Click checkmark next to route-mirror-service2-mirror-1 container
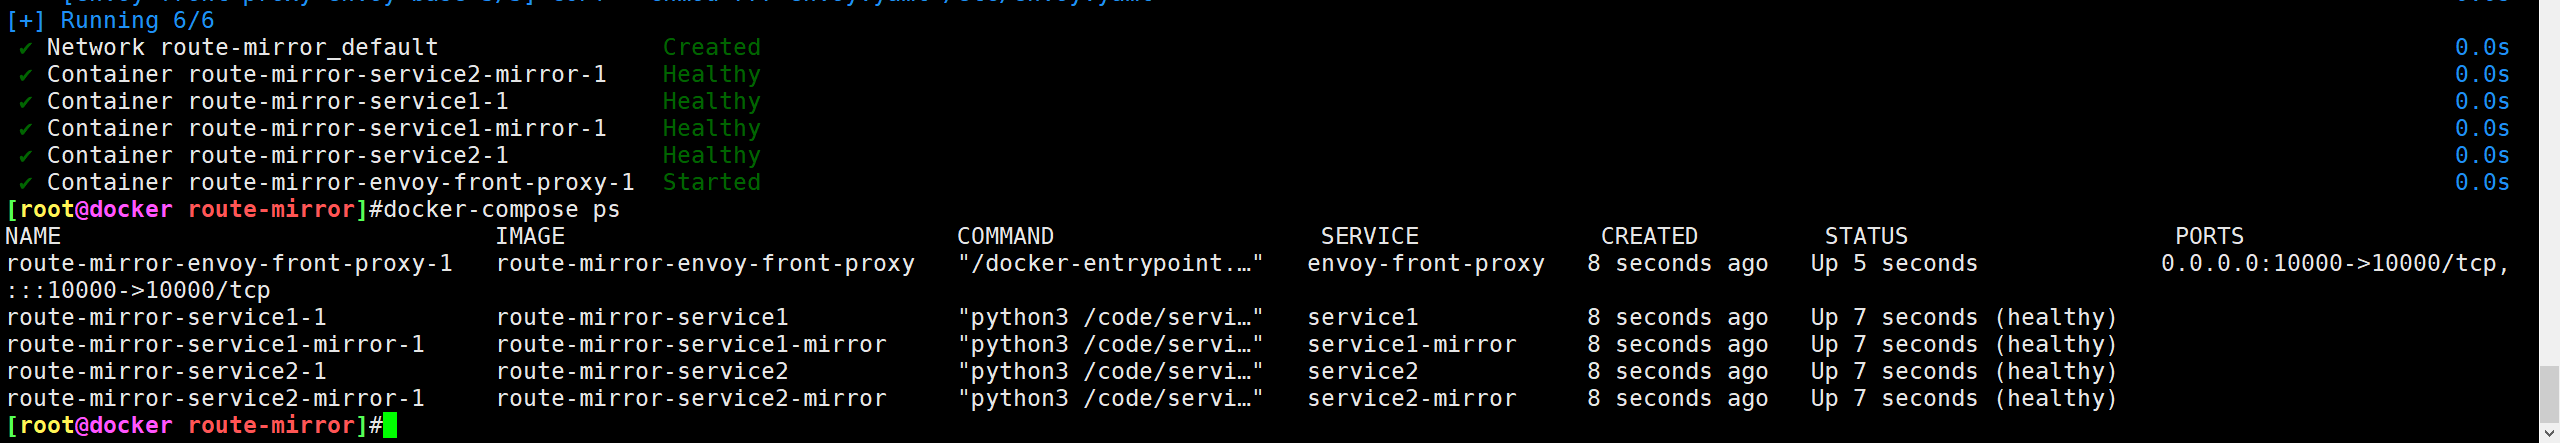This screenshot has height=443, width=2560. (x=25, y=75)
